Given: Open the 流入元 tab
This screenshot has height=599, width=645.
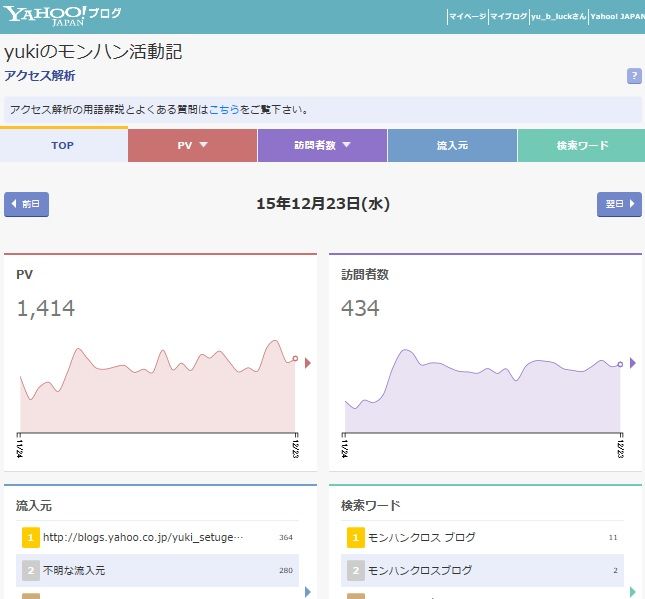Looking at the screenshot, I should (452, 145).
